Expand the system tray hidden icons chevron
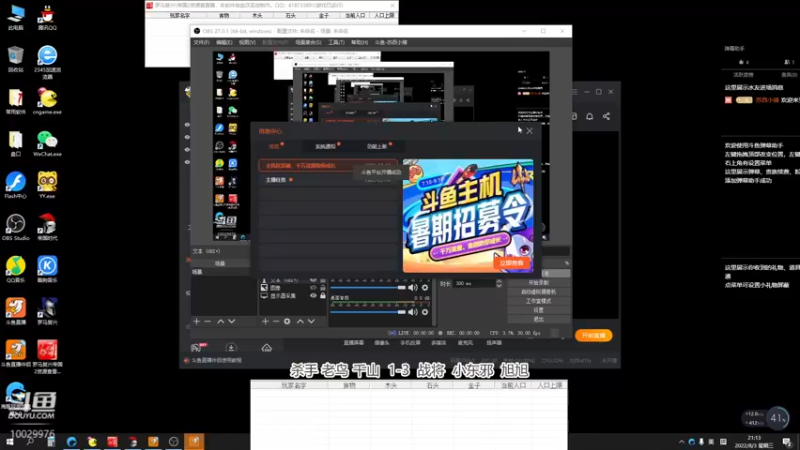Image resolution: width=800 pixels, height=450 pixels. [x=682, y=442]
